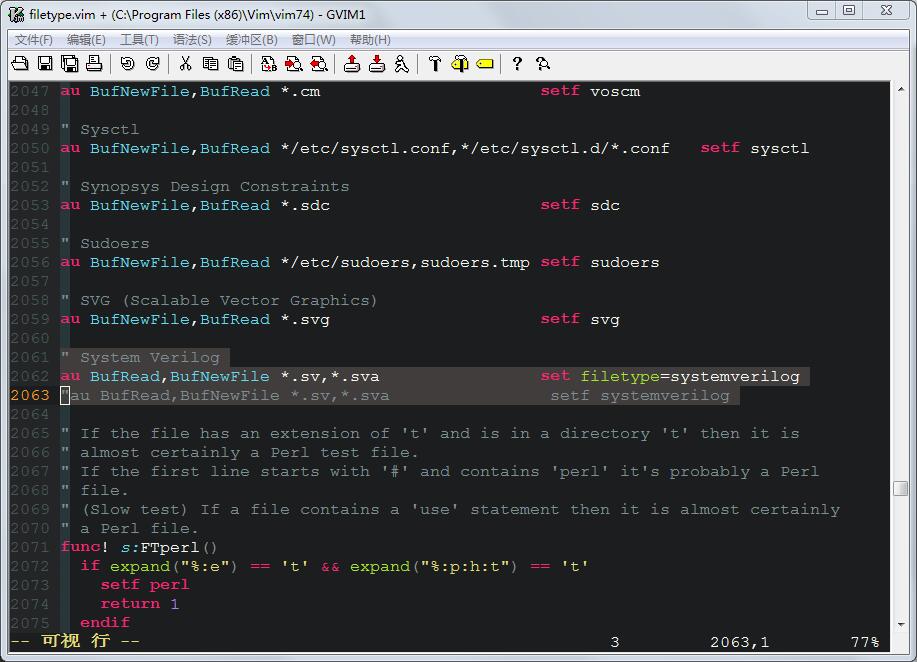
Task: Click '*.sdc' pattern on line 2053
Action: pos(305,205)
